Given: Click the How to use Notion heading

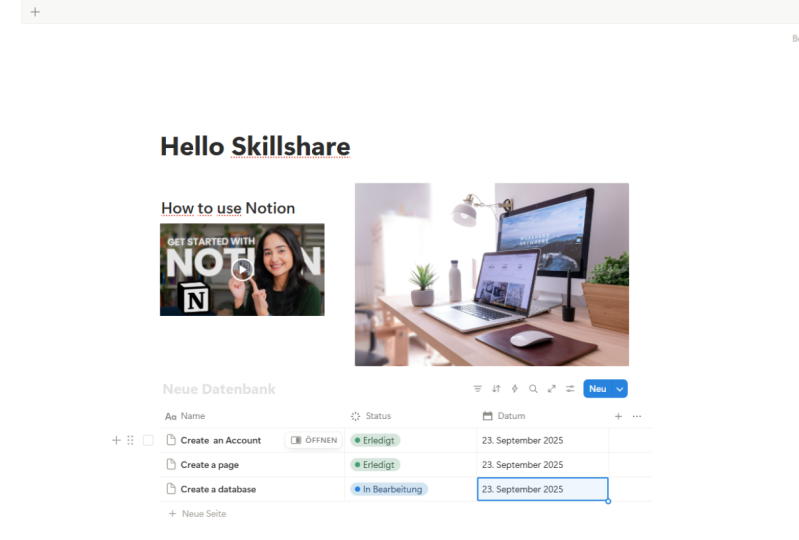Looking at the screenshot, I should (x=228, y=208).
